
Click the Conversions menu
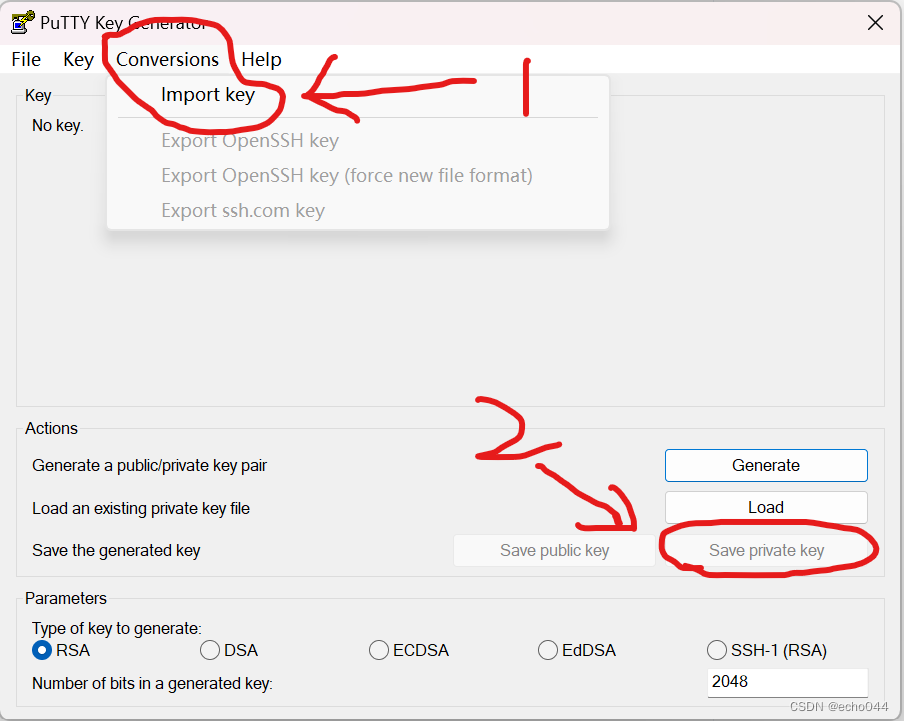tap(167, 59)
